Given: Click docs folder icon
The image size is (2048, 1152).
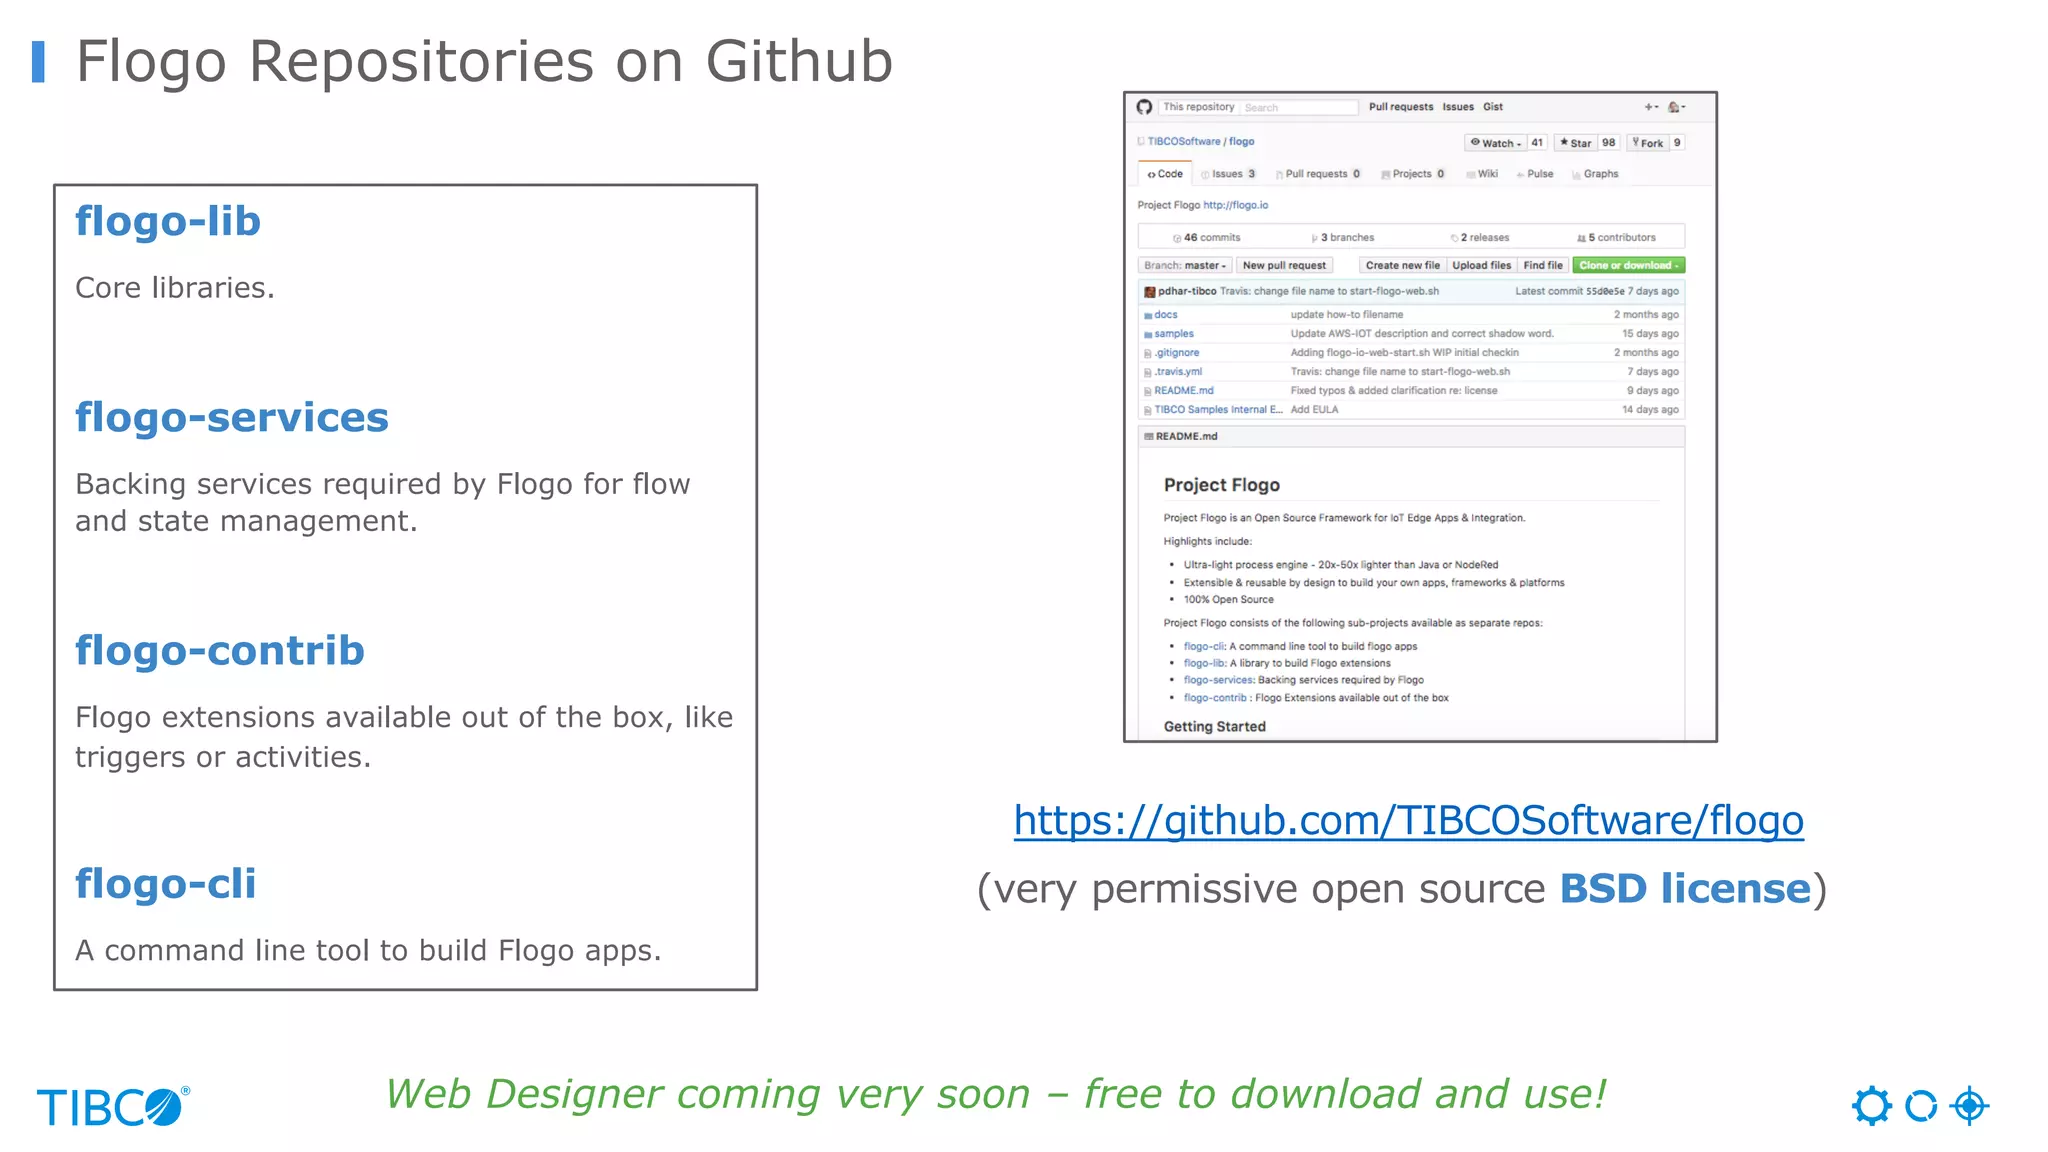Looking at the screenshot, I should pyautogui.click(x=1148, y=315).
